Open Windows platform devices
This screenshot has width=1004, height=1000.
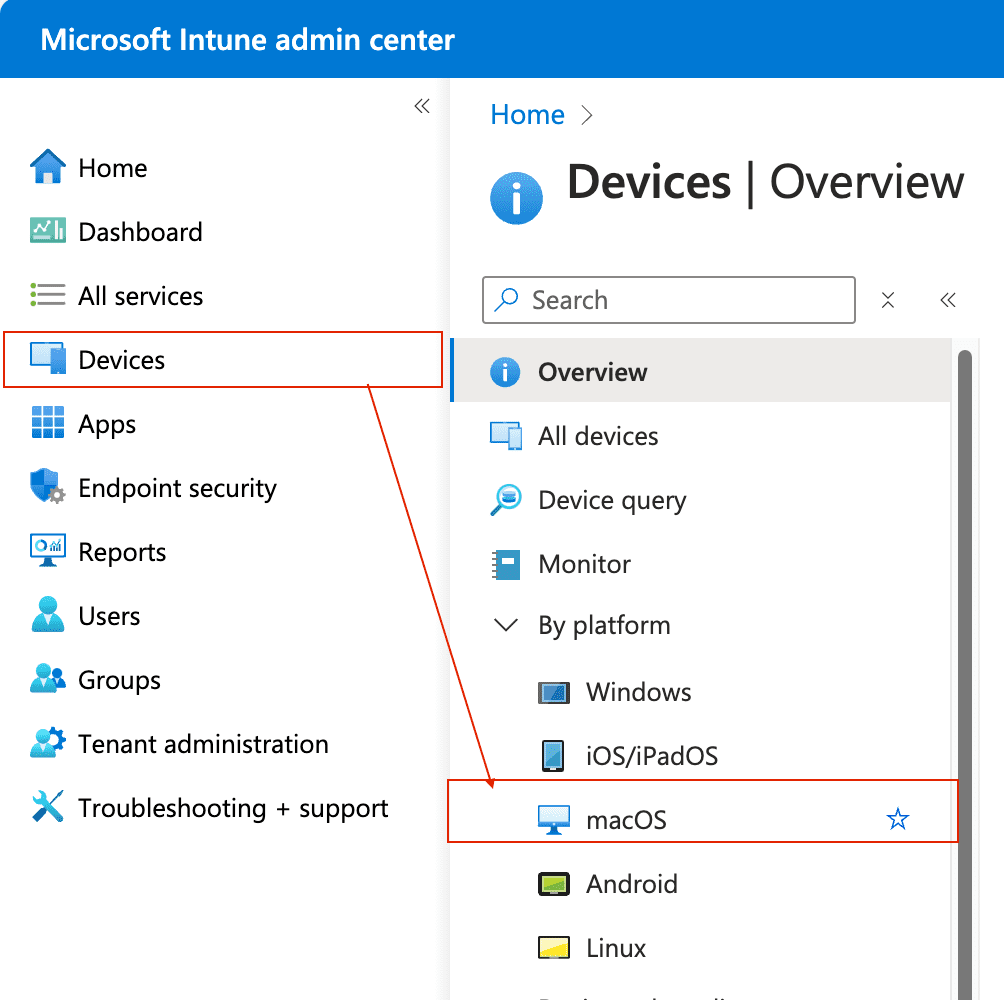pos(638,692)
